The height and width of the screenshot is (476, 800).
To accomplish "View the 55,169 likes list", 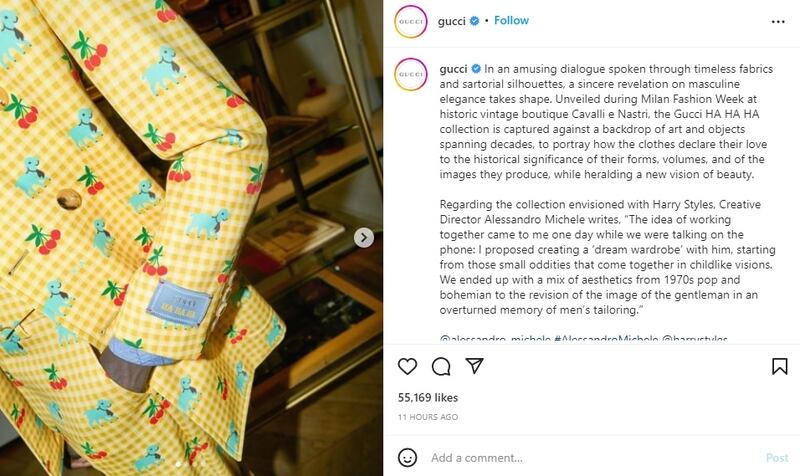I will 428,397.
